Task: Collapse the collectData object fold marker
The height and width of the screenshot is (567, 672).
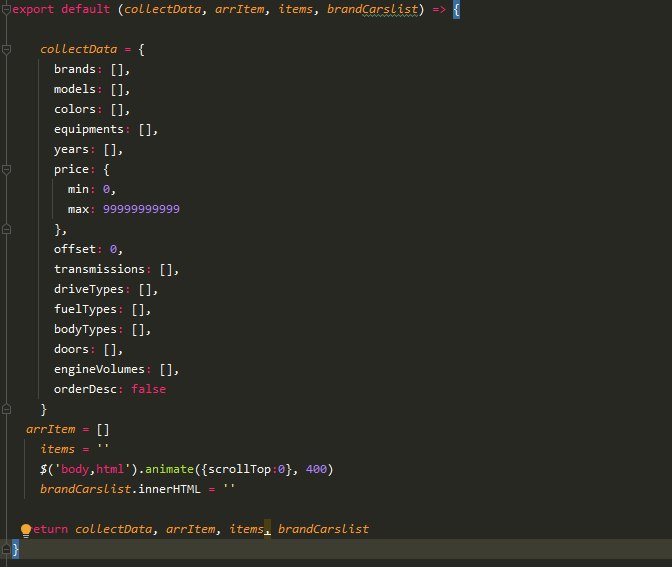Action: click(x=6, y=50)
